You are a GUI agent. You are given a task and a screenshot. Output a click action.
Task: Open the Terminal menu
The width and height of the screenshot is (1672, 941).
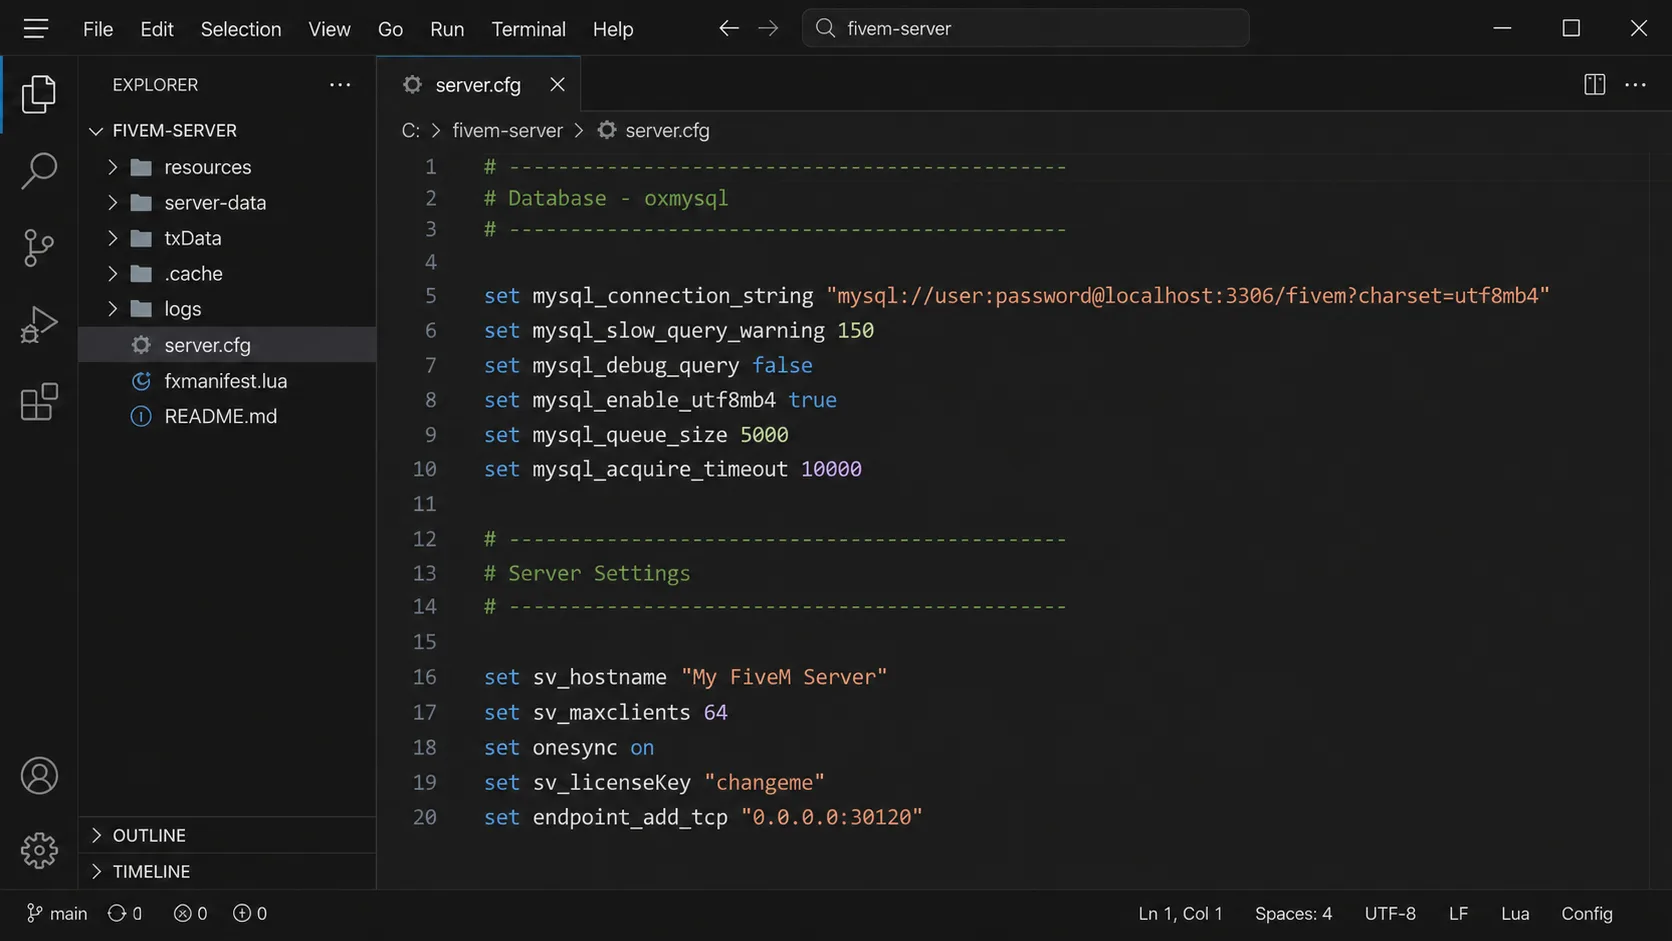pos(528,29)
